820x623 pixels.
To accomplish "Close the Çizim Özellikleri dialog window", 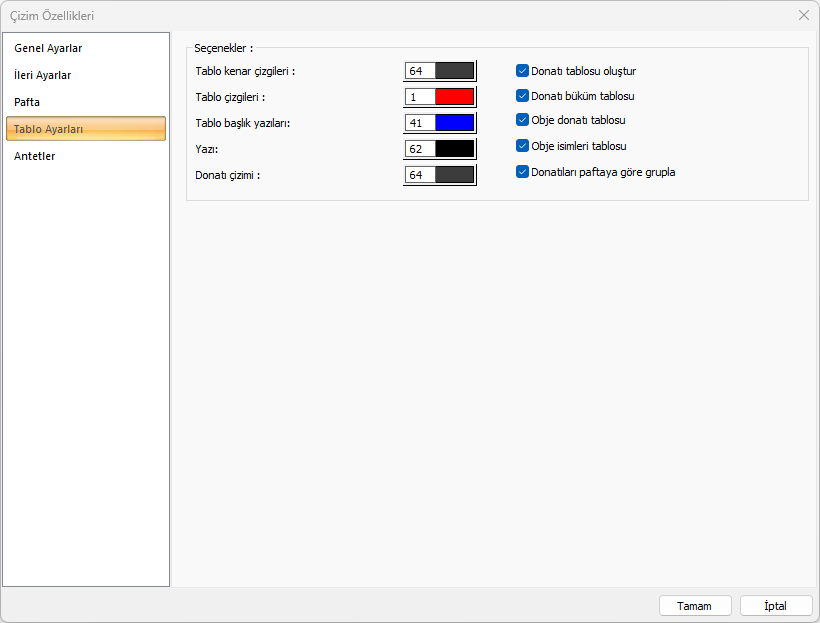I will coord(804,15).
